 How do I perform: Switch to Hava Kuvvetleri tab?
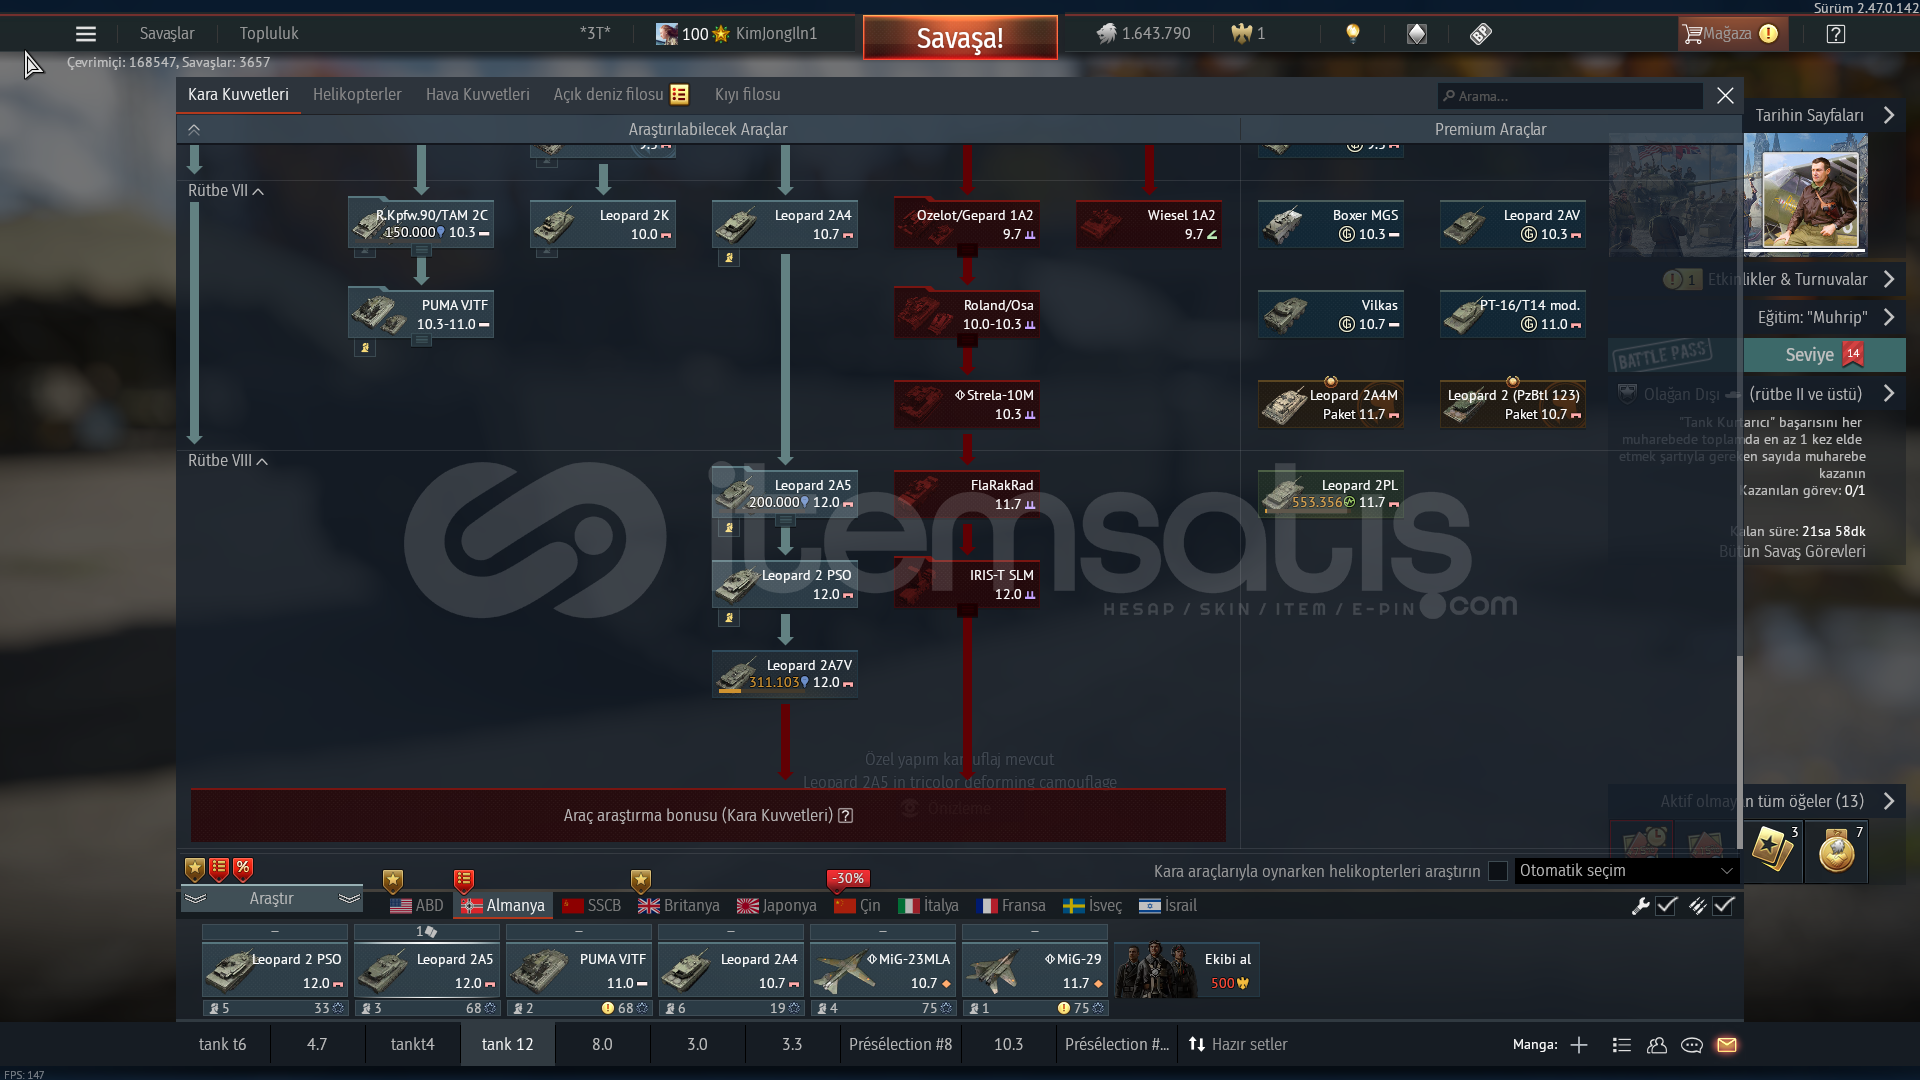[477, 94]
